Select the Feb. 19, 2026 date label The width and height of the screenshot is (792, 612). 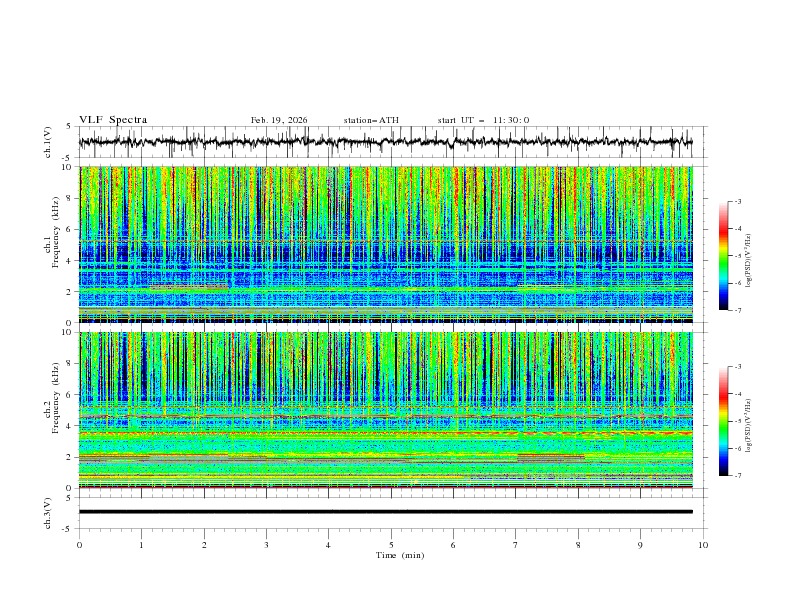[x=279, y=120]
